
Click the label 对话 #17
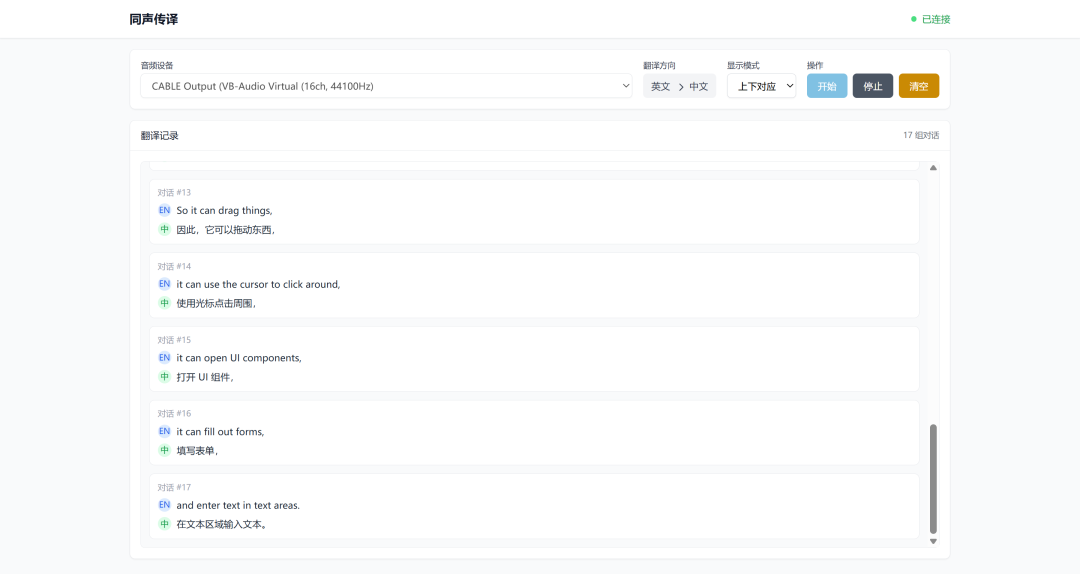(x=174, y=487)
